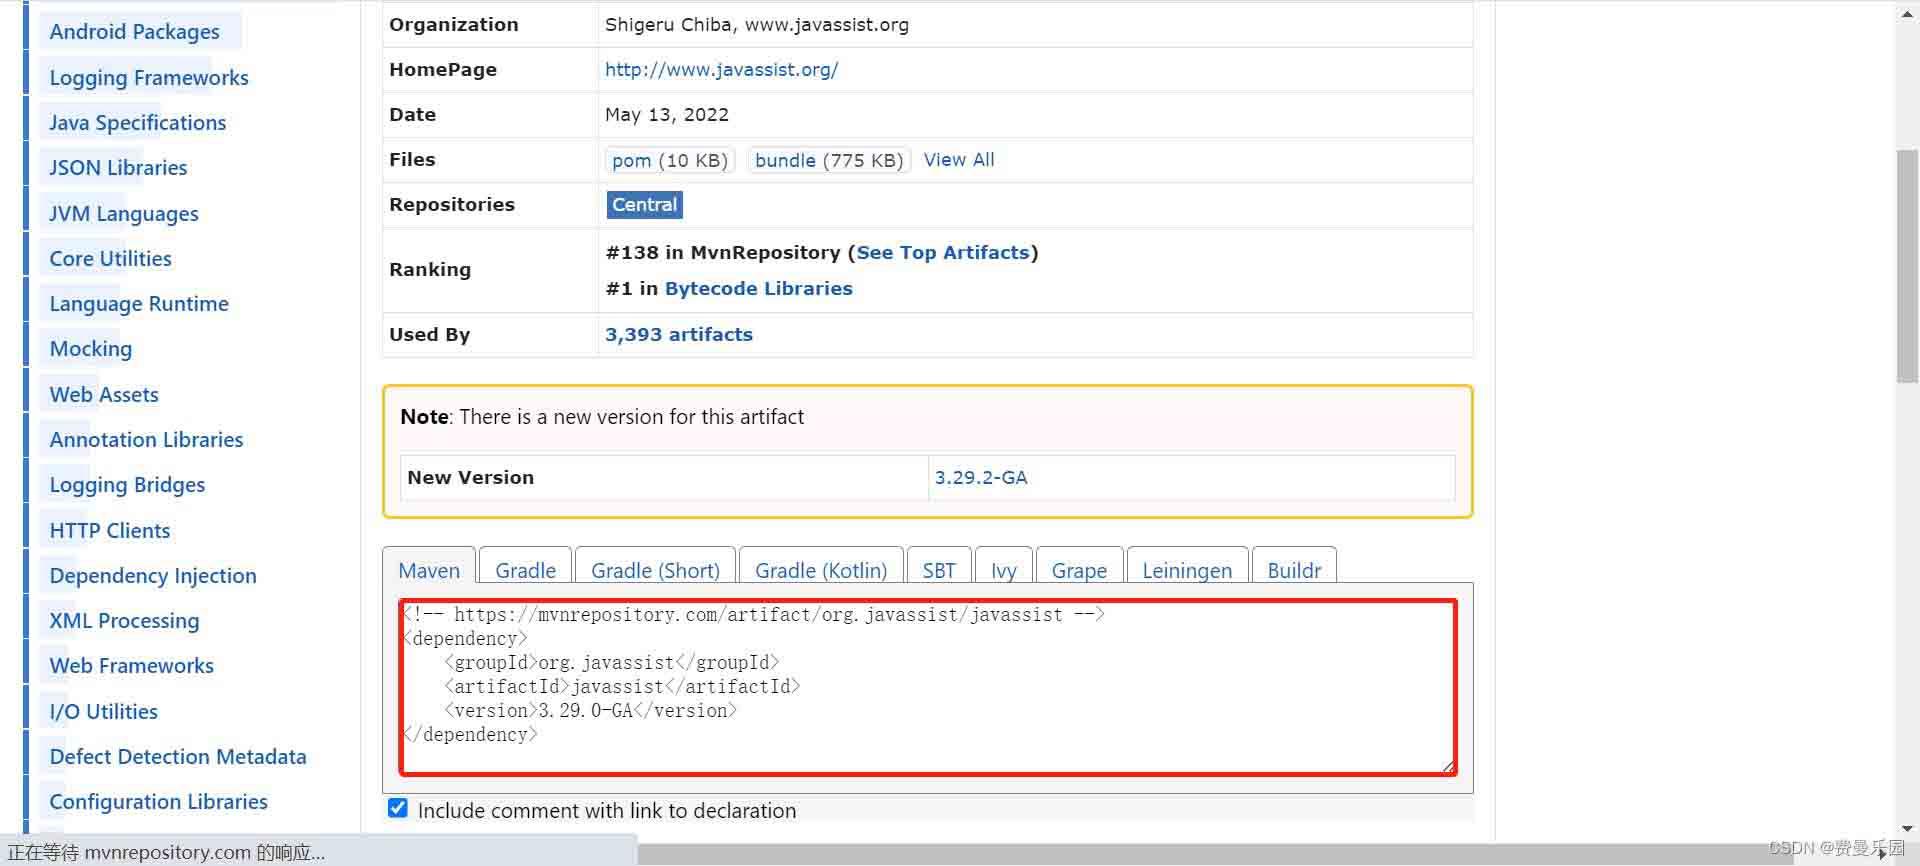Open the Bytecode Libraries category link
1920x866 pixels.
click(759, 288)
